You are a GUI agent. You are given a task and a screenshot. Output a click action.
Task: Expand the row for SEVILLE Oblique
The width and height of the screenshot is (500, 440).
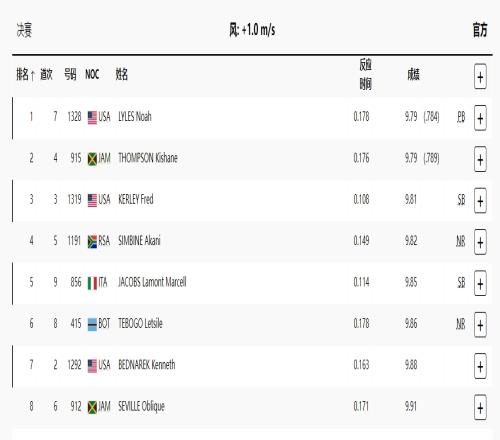point(480,408)
